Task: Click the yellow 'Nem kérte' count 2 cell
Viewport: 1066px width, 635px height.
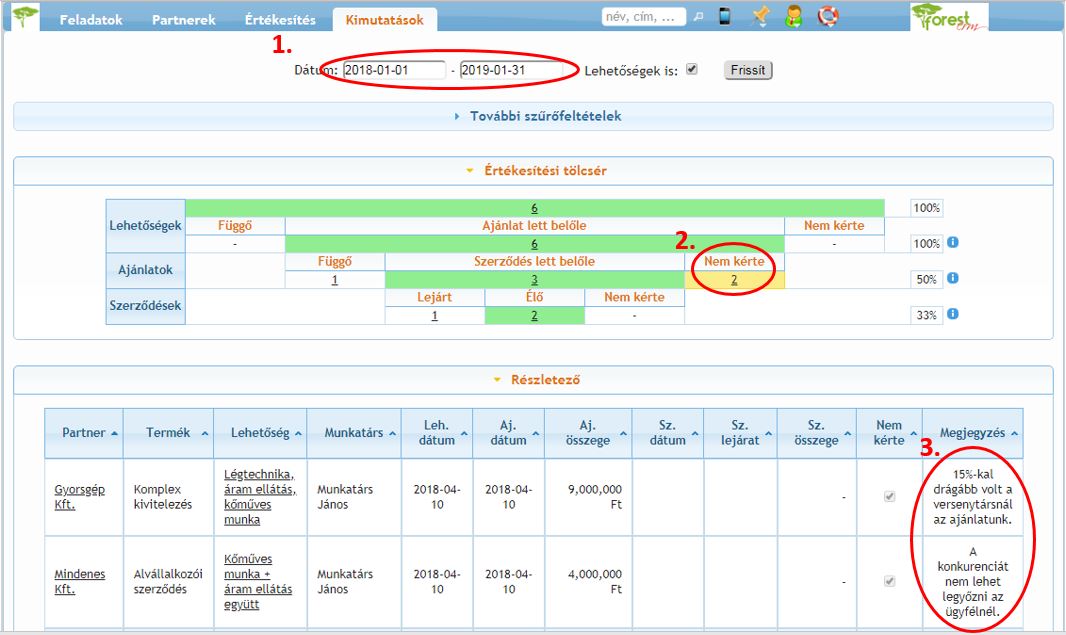Action: pos(734,280)
